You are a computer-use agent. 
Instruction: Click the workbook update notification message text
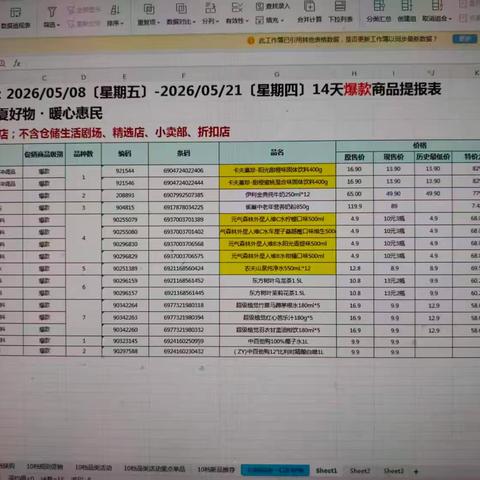(347, 40)
